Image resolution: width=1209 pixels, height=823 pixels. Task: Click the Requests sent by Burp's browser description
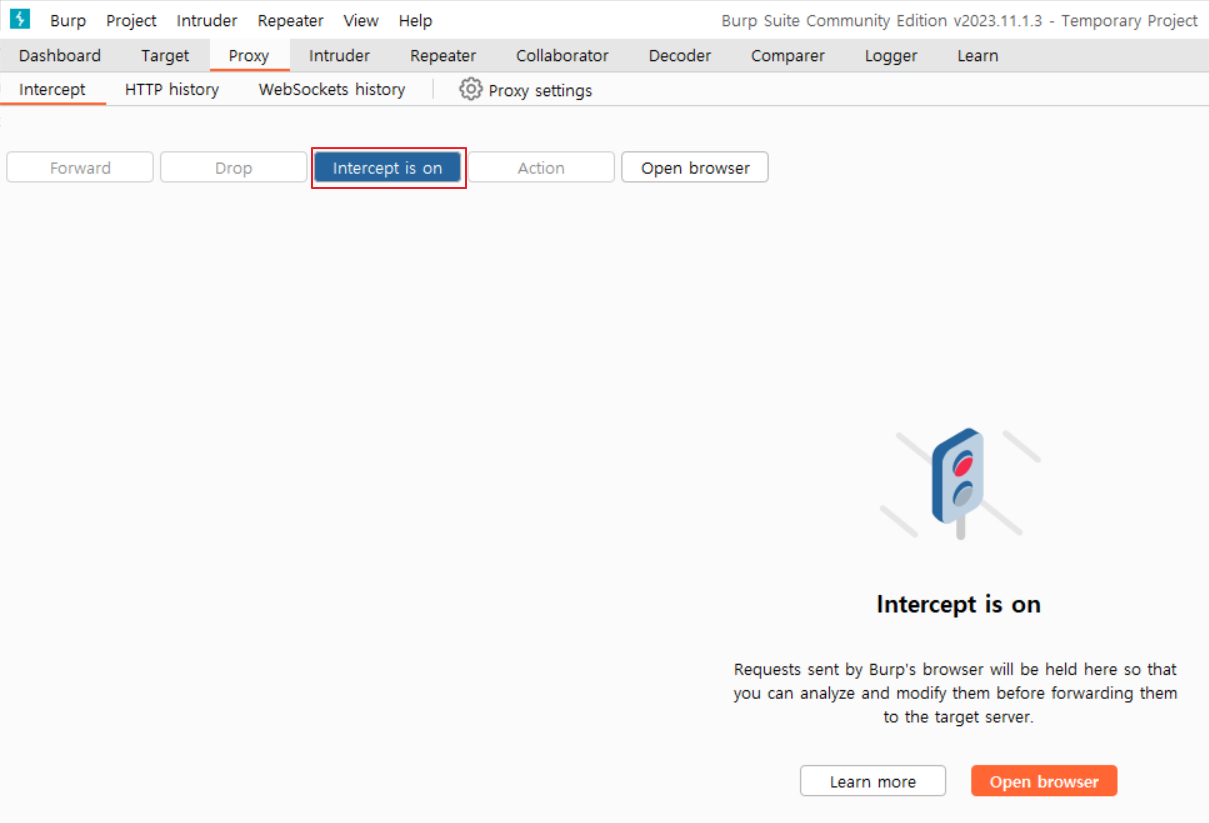[955, 693]
